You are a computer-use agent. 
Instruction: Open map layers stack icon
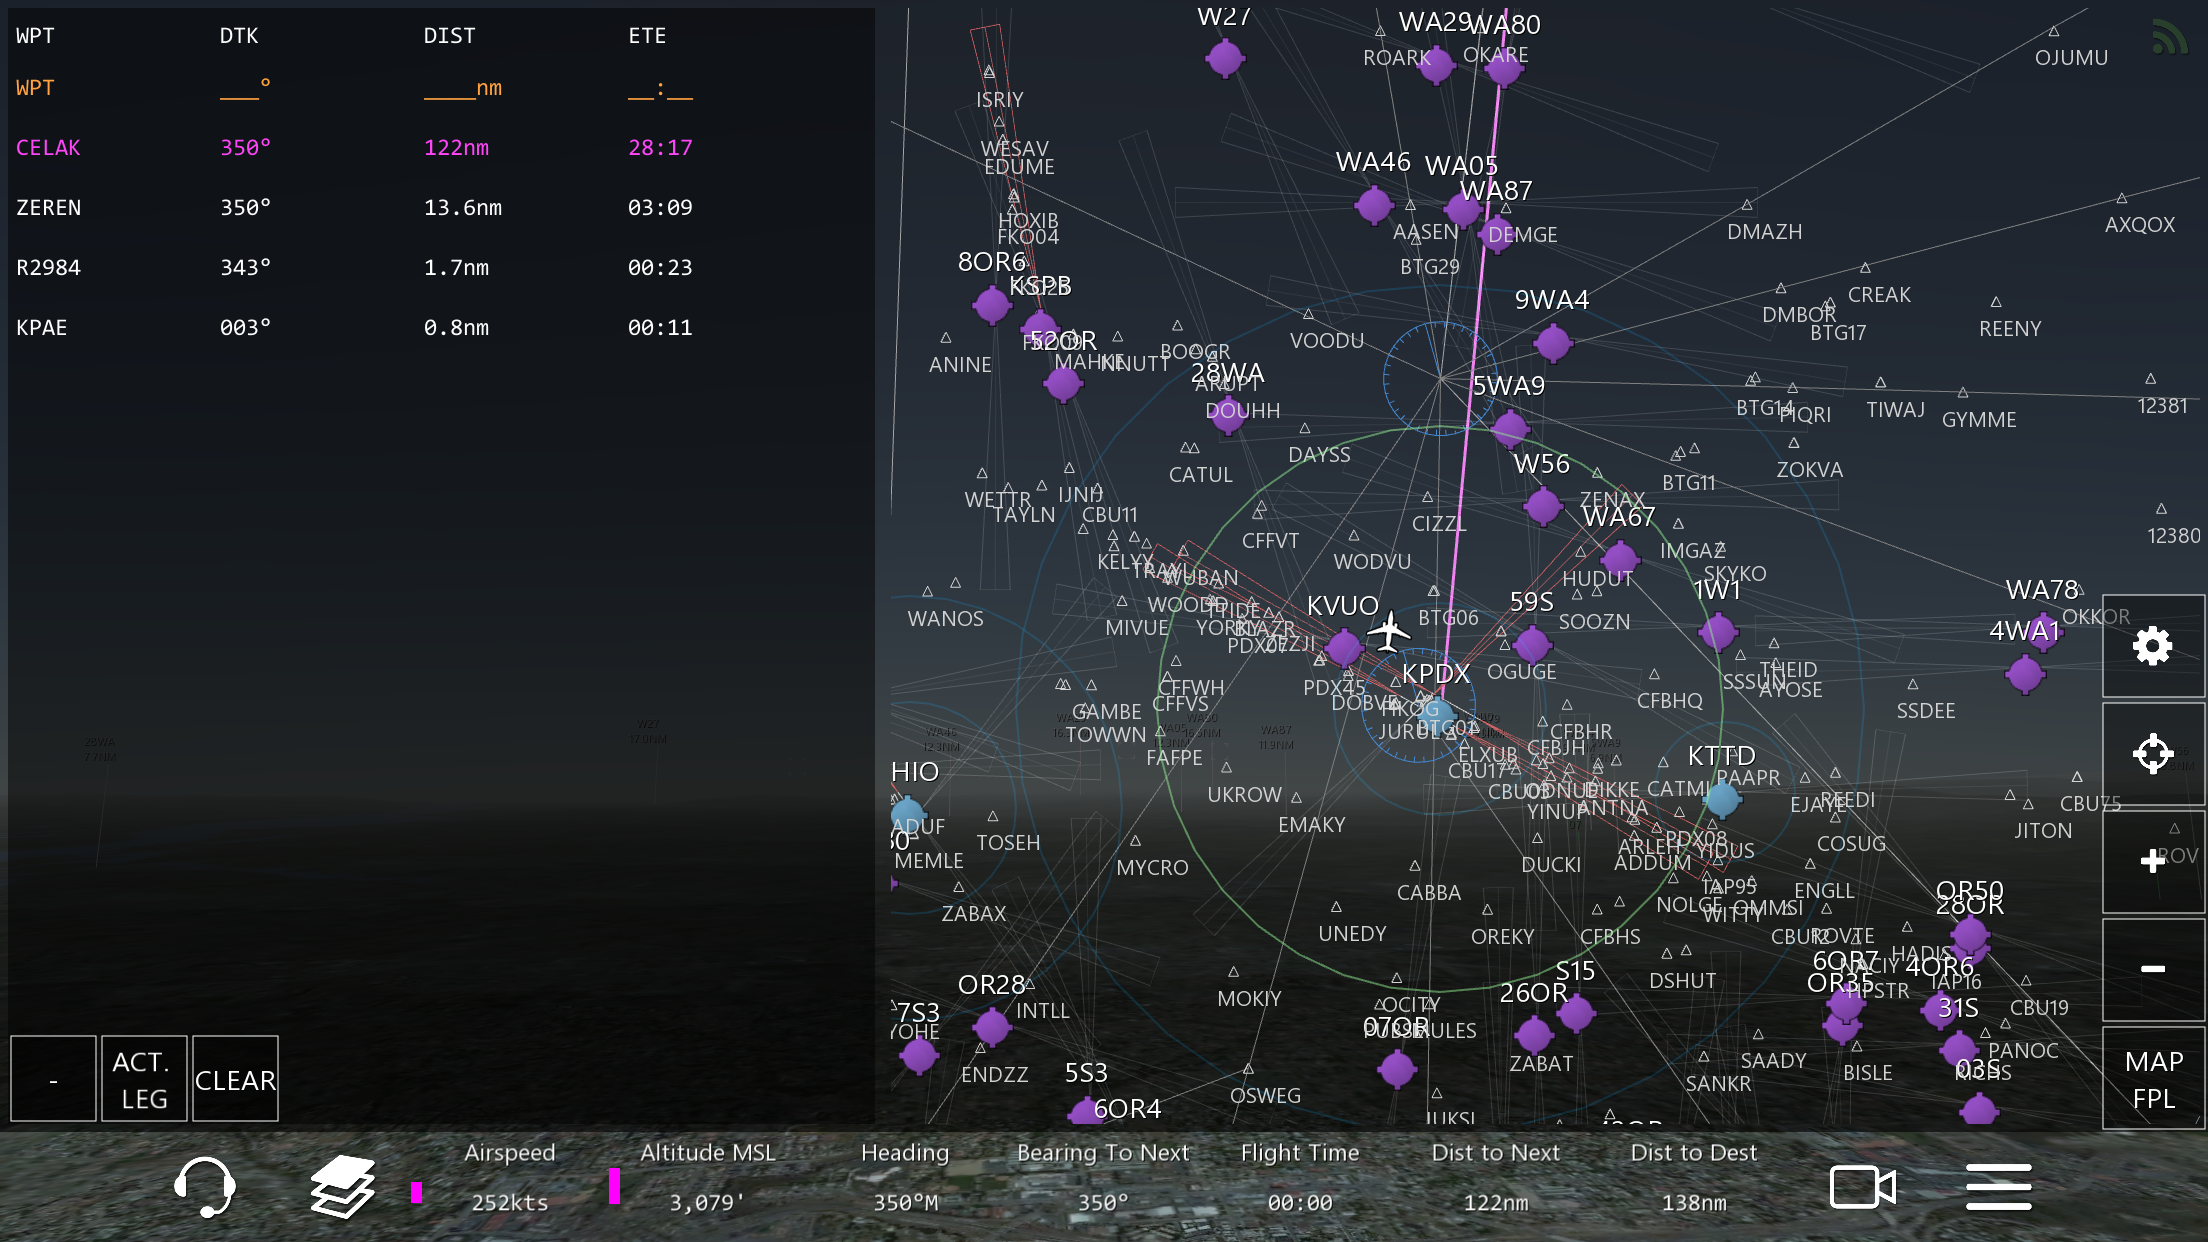point(342,1187)
